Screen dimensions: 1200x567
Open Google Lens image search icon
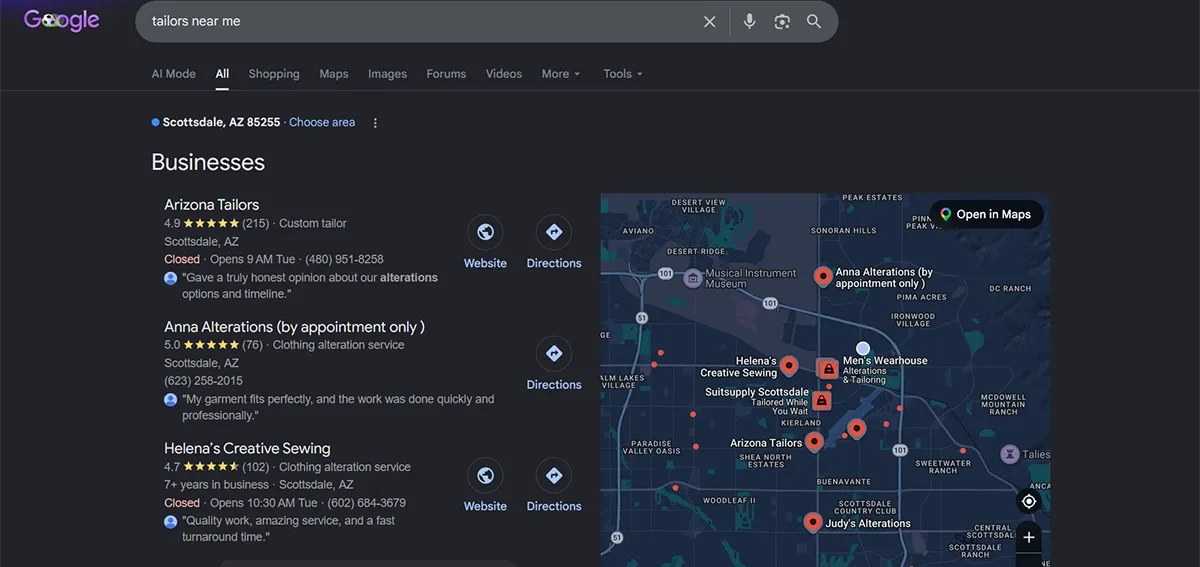(x=782, y=21)
